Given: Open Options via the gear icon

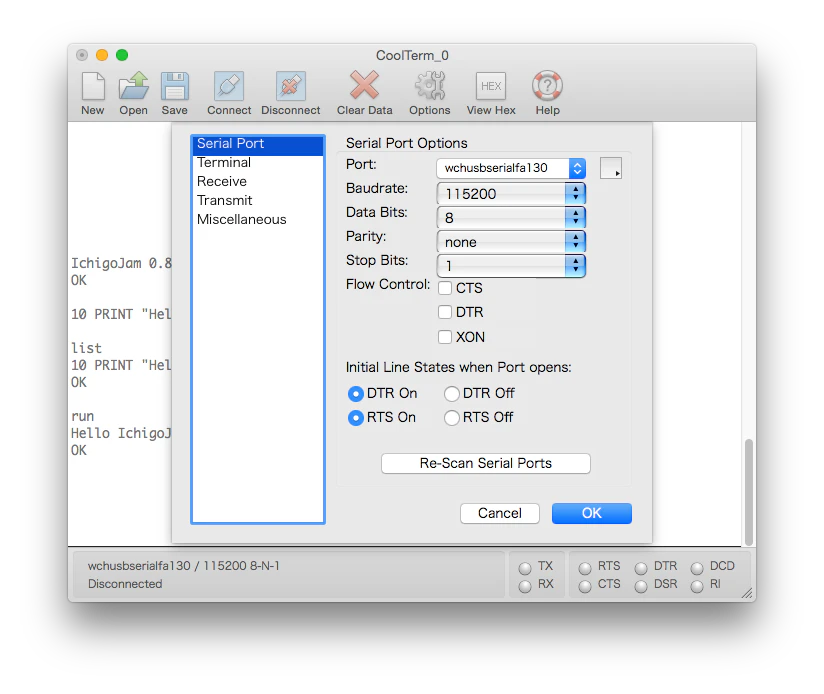Looking at the screenshot, I should pos(430,86).
